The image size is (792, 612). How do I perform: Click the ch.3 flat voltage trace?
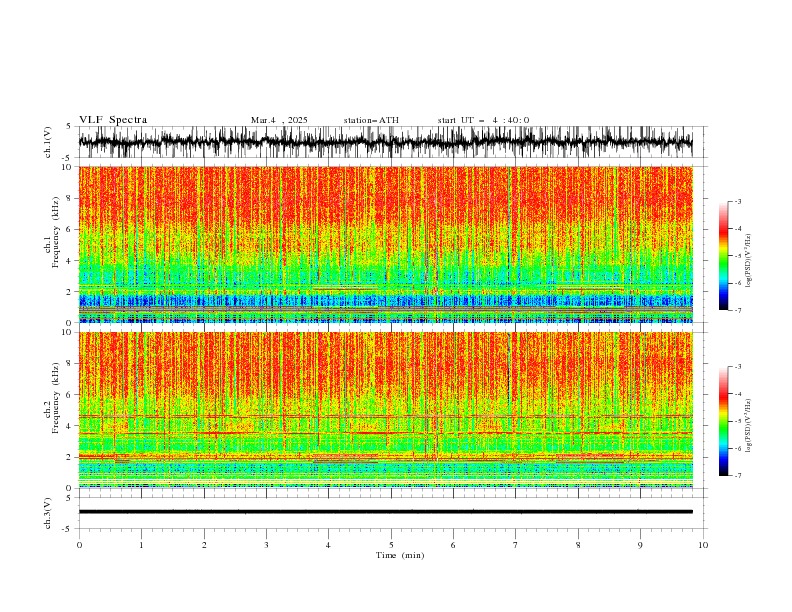click(x=385, y=512)
